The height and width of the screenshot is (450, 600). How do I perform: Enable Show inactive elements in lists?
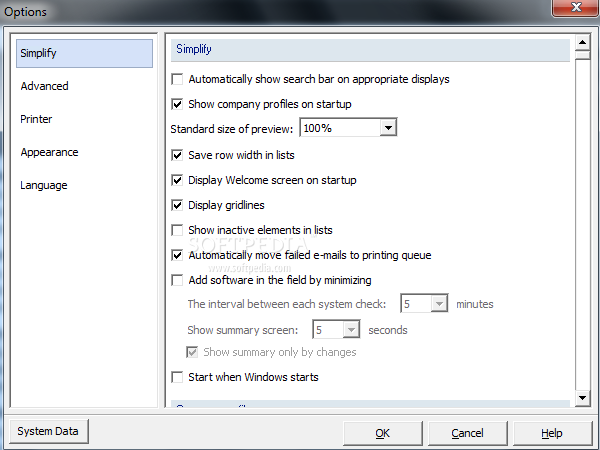point(177,230)
